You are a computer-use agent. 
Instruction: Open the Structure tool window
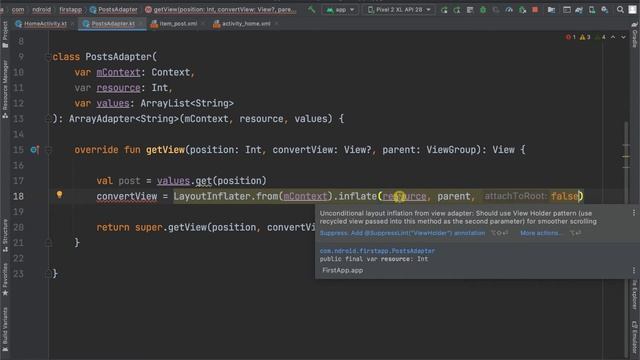point(5,235)
